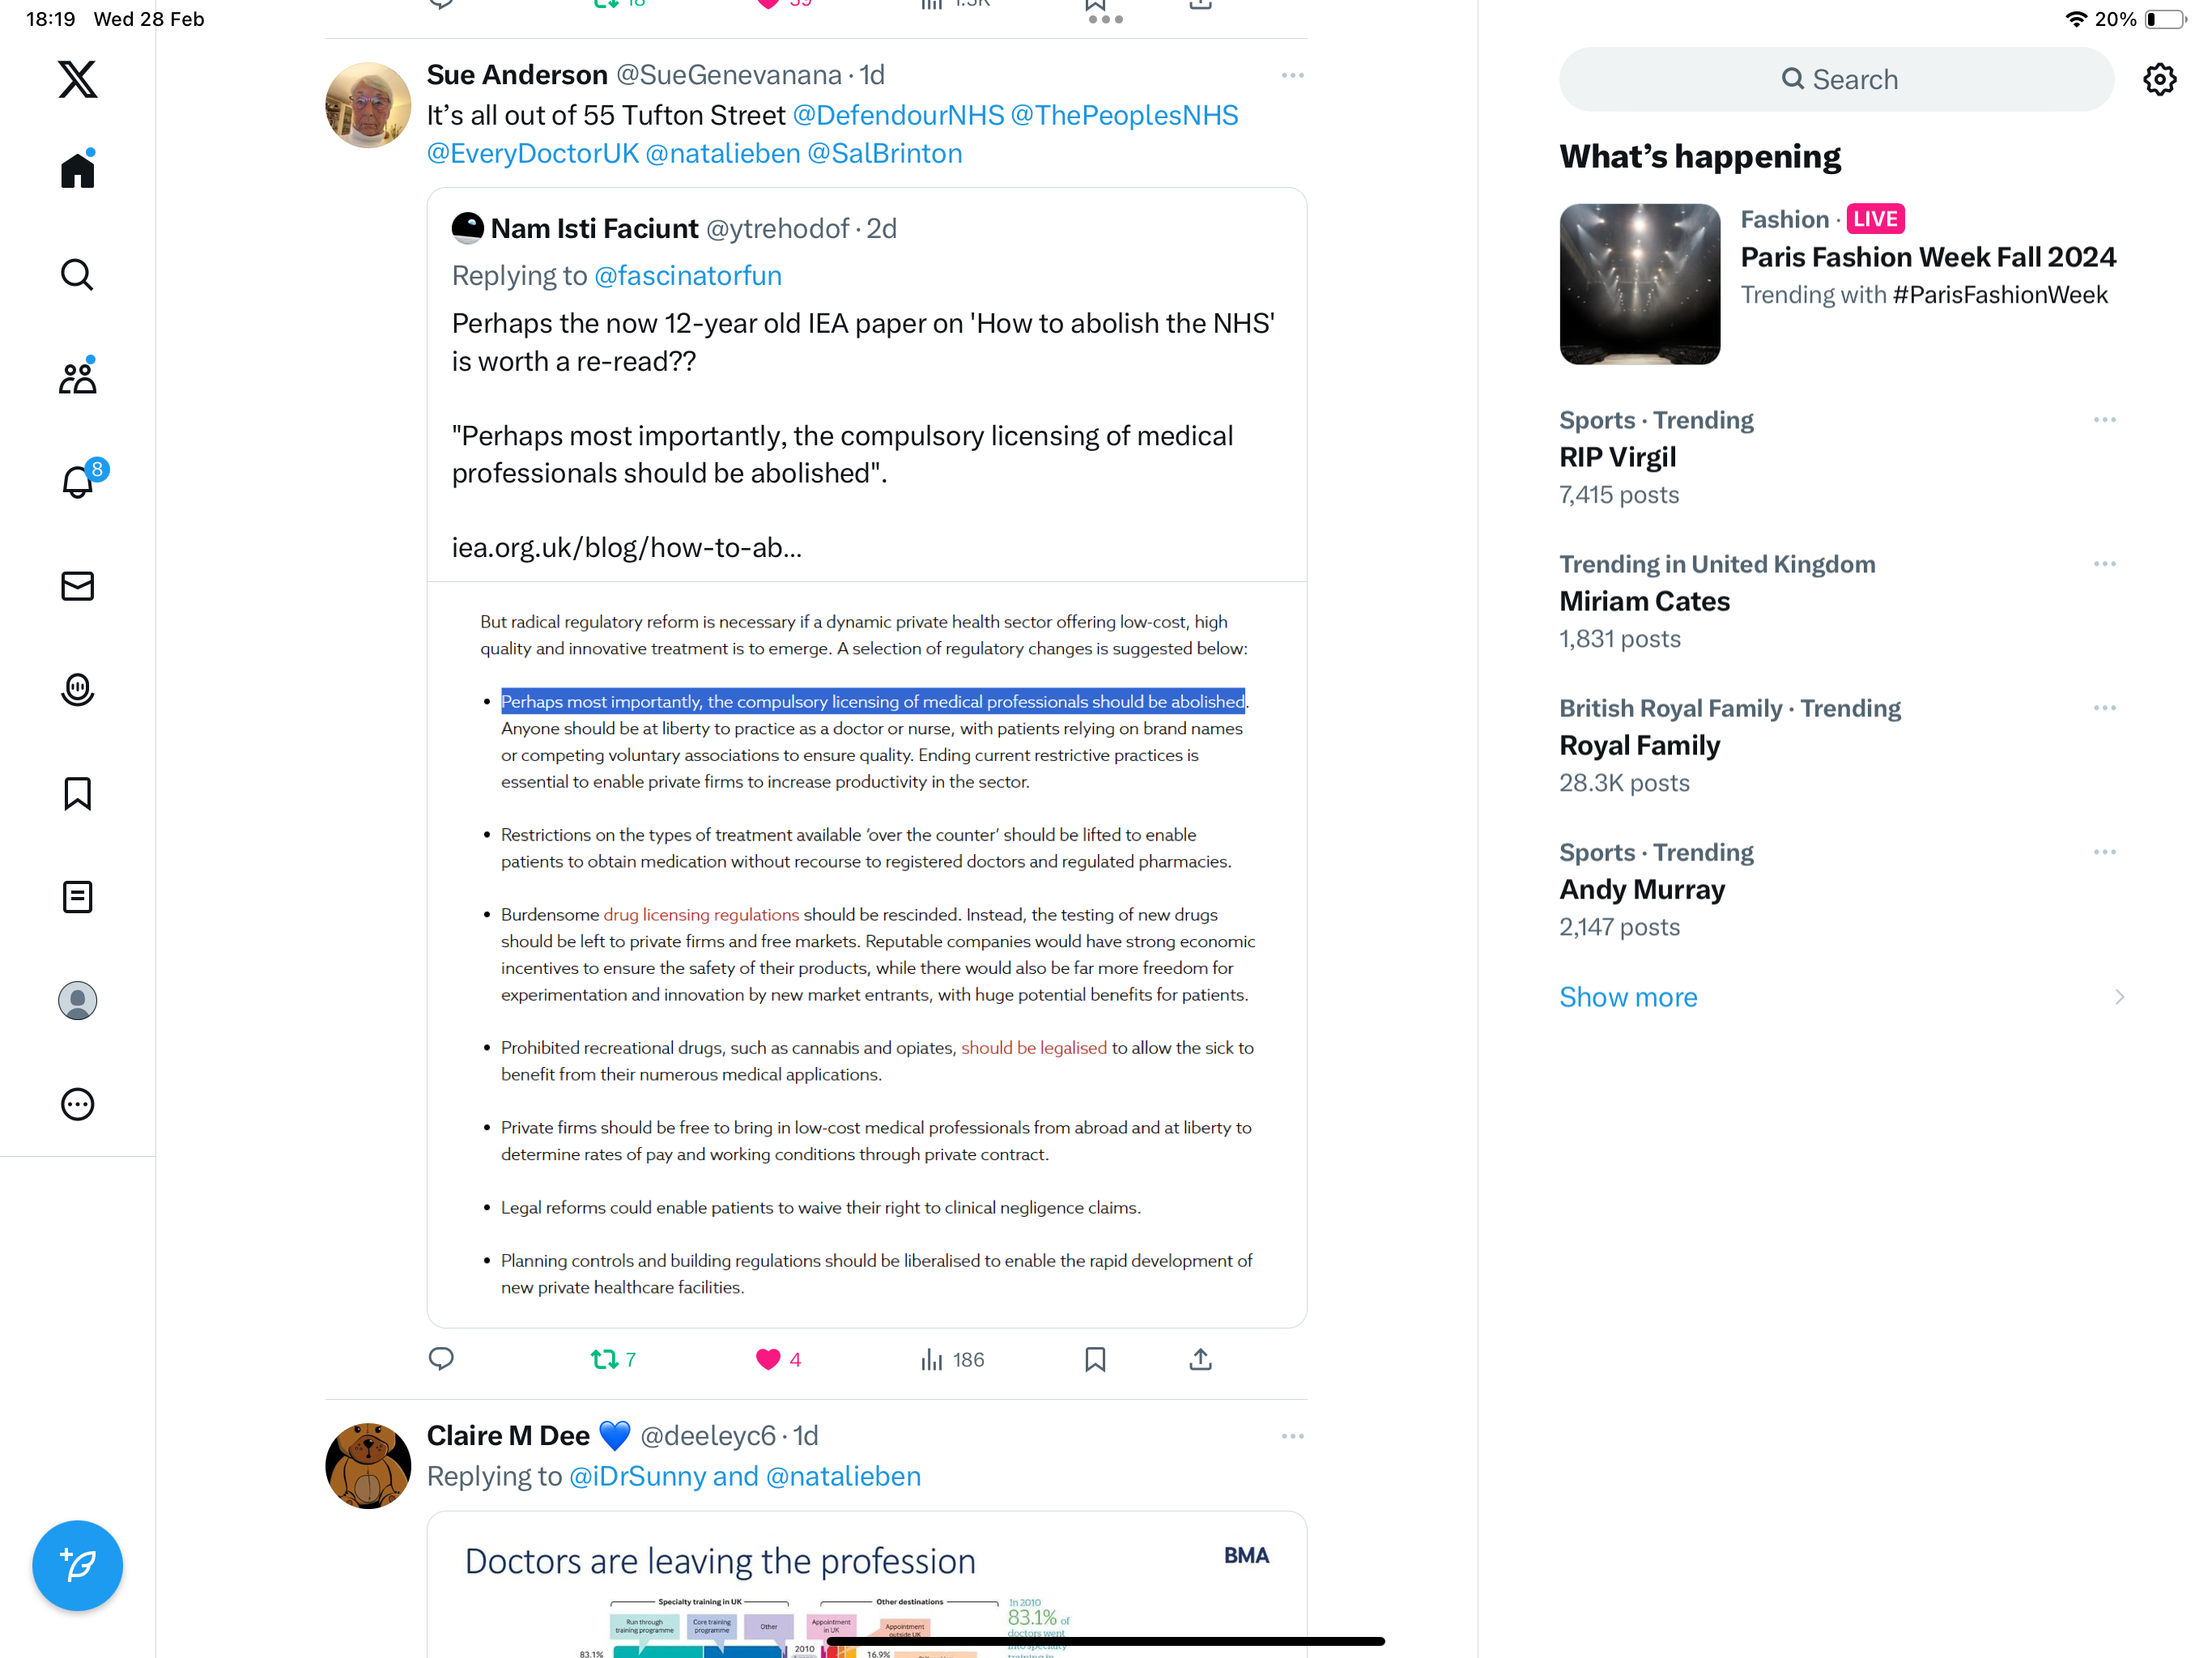
Task: Compose a new post with floating button
Action: tap(77, 1565)
